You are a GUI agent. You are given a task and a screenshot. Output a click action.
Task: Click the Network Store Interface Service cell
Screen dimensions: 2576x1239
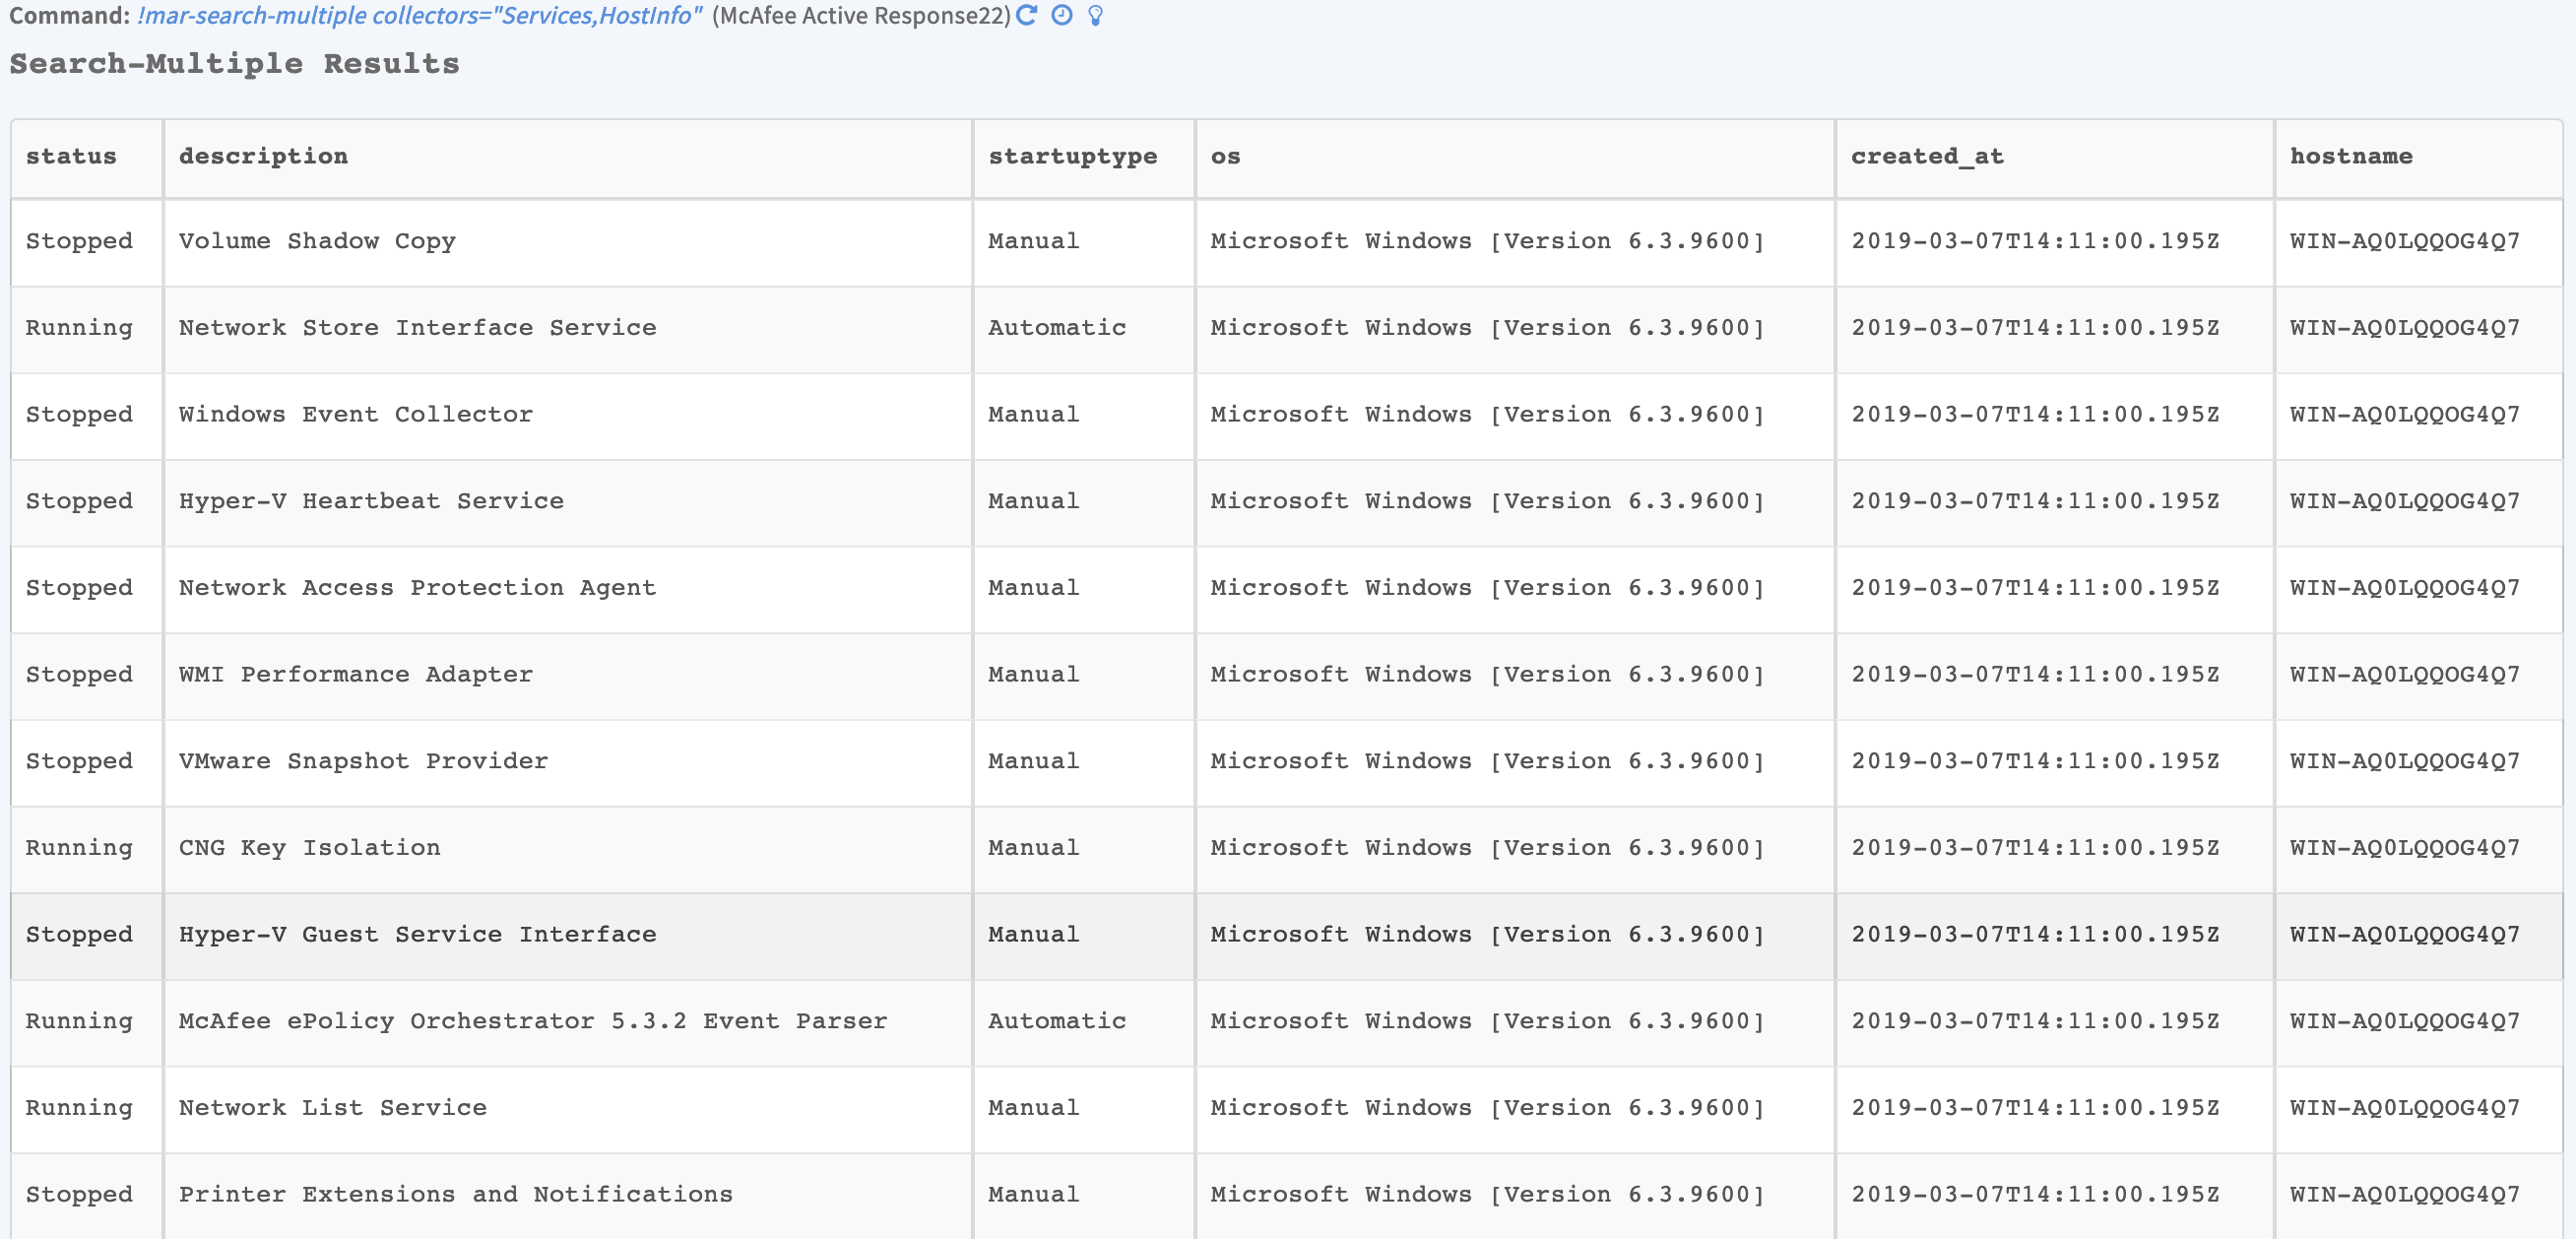point(417,328)
